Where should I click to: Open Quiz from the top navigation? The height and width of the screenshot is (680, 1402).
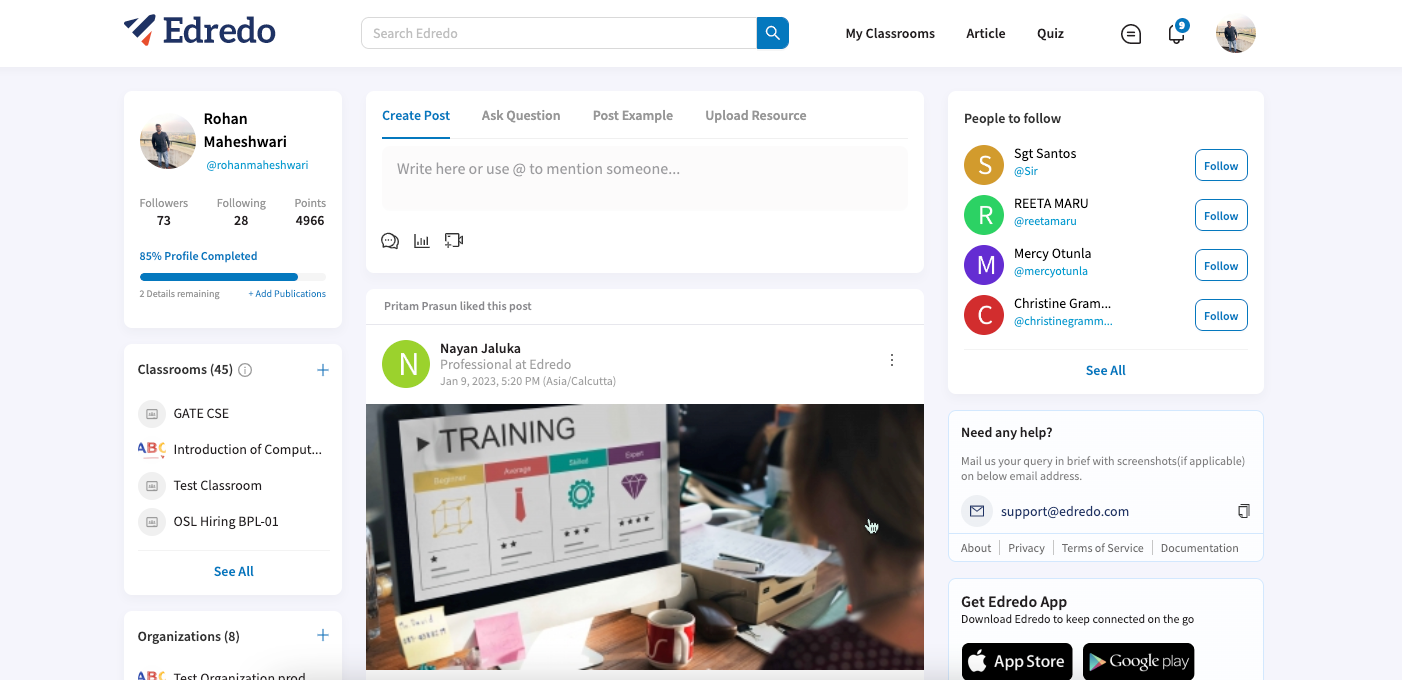pos(1050,33)
